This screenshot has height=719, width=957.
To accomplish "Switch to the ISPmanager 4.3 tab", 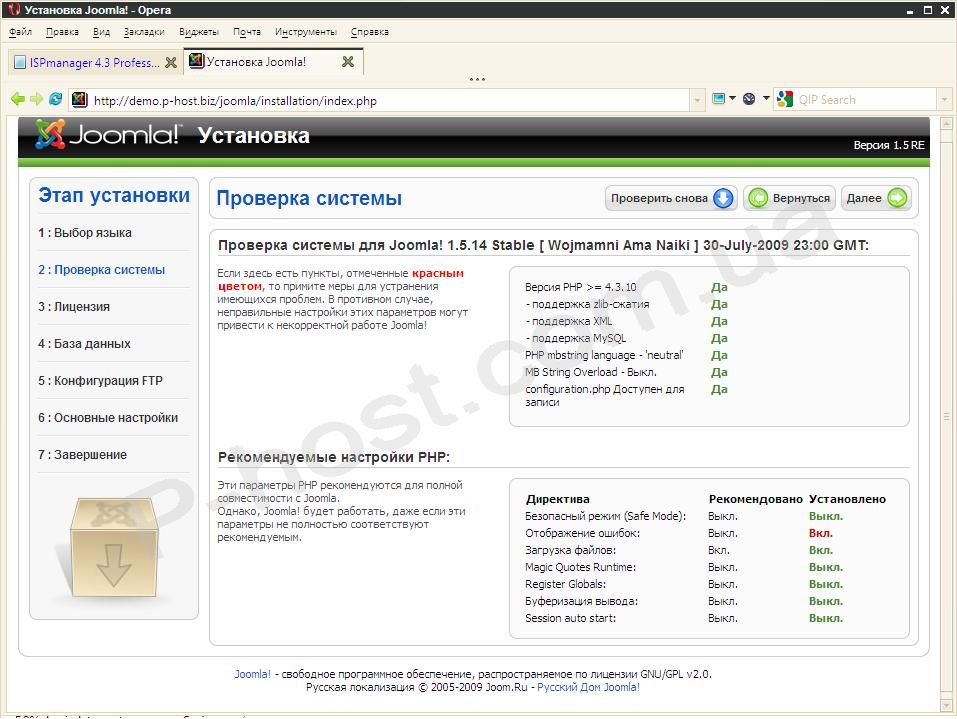I will click(95, 62).
